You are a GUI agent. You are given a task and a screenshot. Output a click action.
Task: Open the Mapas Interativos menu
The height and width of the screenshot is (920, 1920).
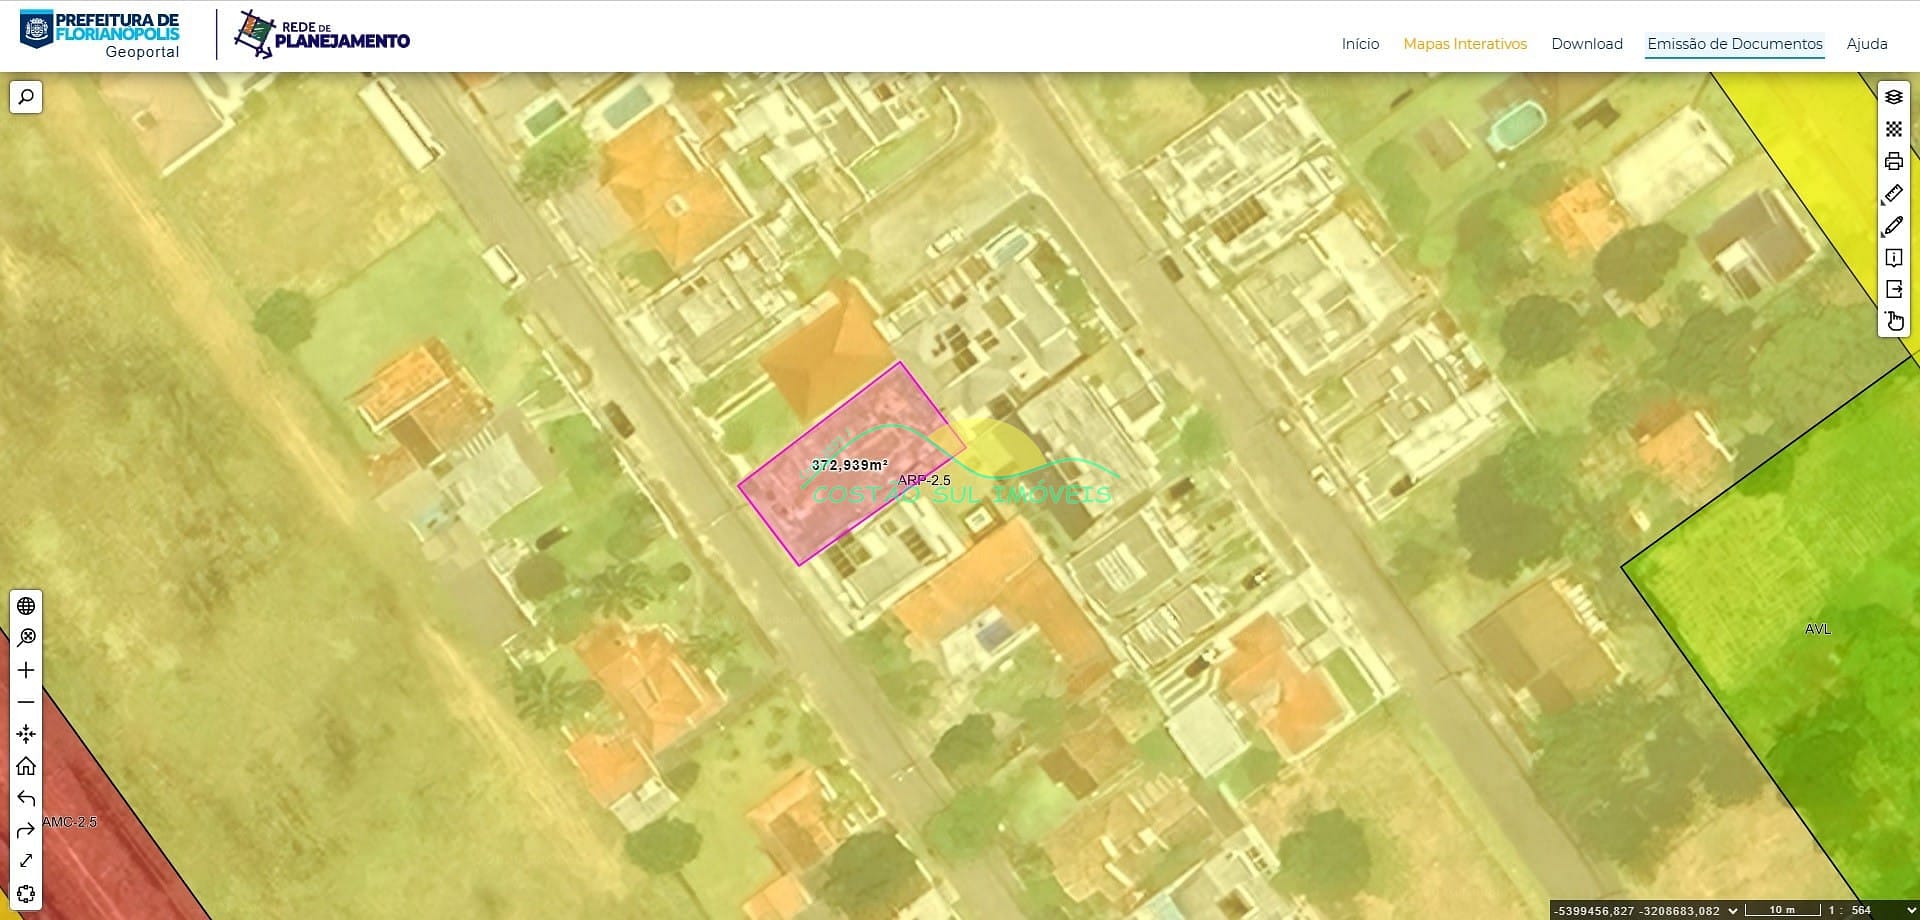tap(1464, 44)
